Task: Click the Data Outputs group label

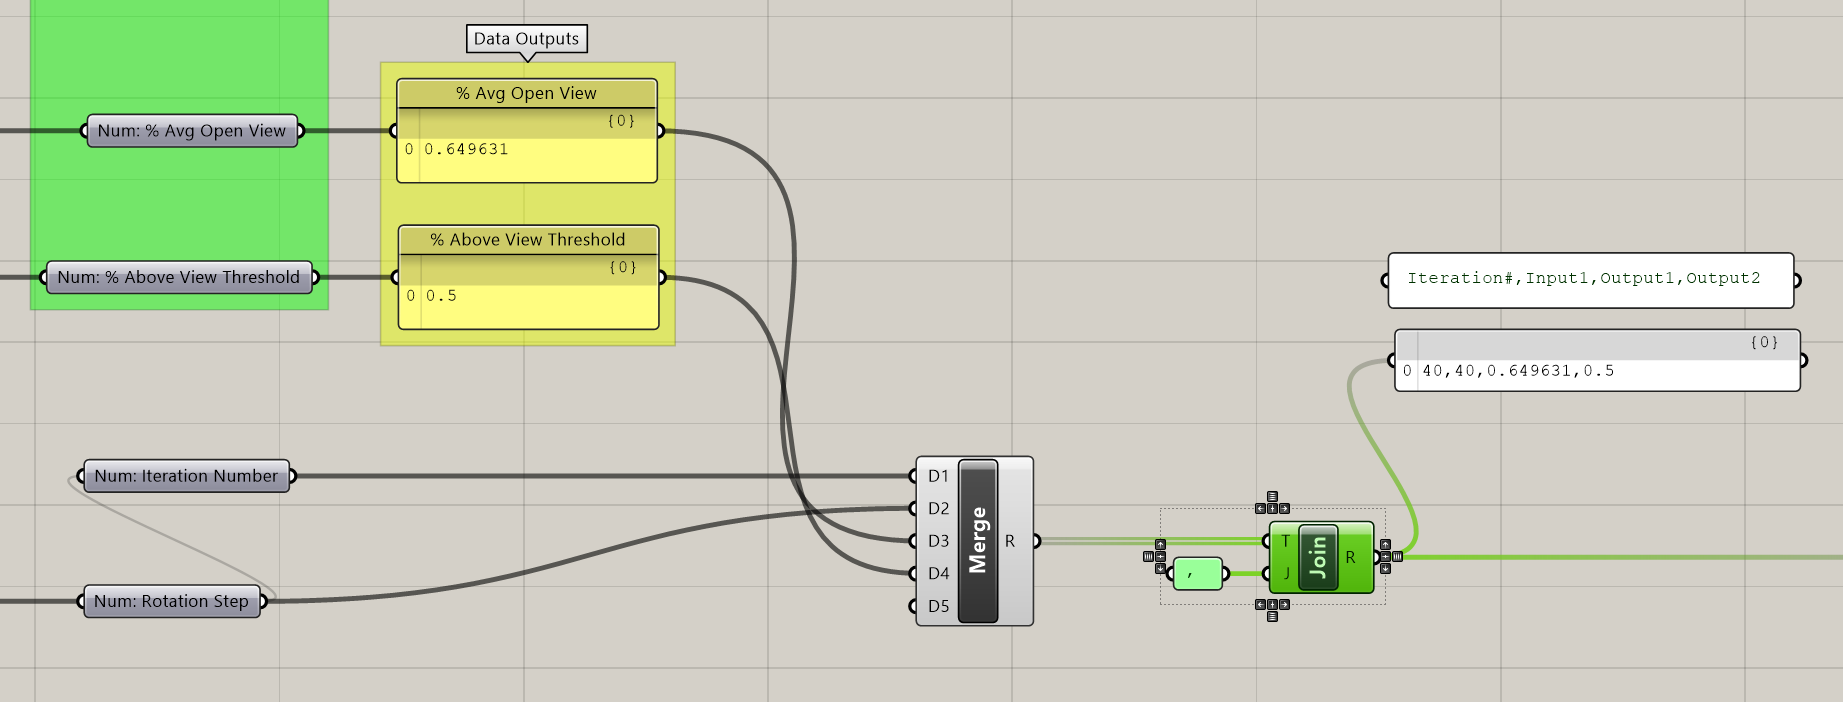Action: [526, 39]
